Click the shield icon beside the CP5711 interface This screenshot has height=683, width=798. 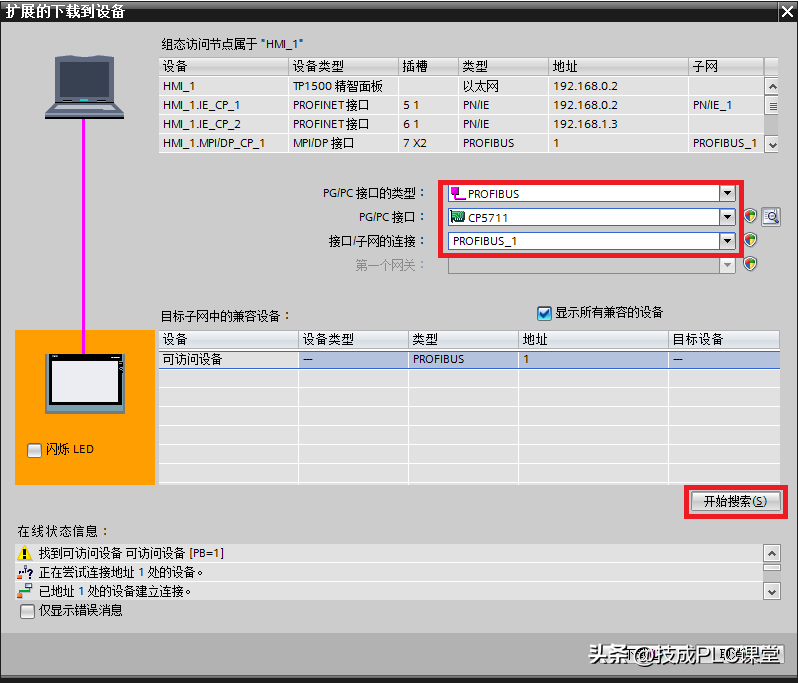pyautogui.click(x=750, y=217)
